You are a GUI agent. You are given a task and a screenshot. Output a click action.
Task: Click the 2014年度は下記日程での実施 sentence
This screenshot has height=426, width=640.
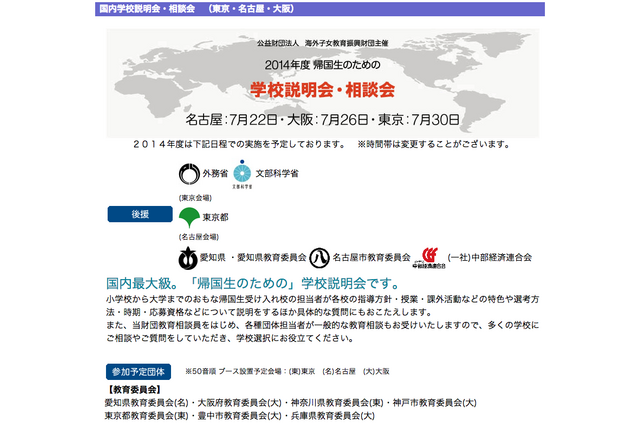tap(240, 144)
